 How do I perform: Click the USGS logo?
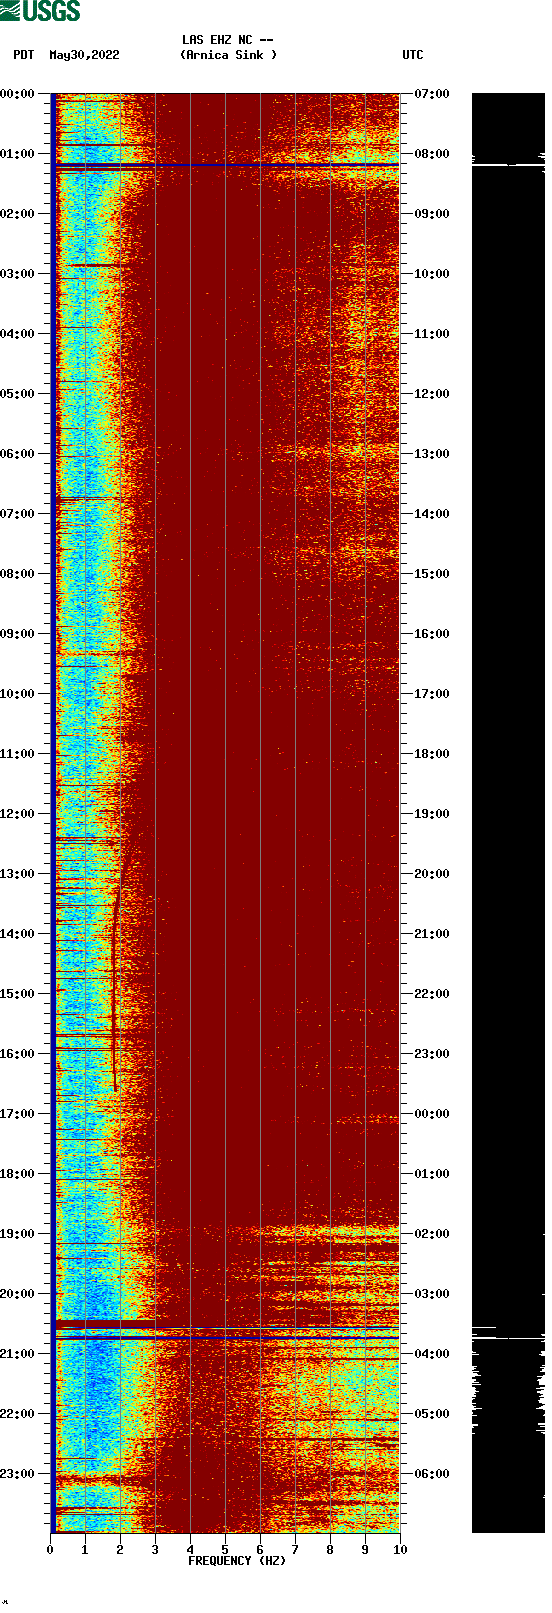pyautogui.click(x=40, y=11)
